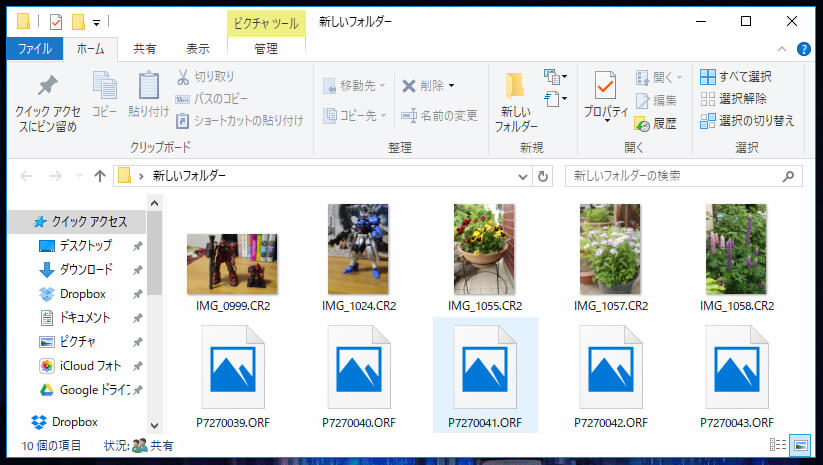
Task: Click the Paste (貼り付け) clipboard icon
Action: point(149,86)
